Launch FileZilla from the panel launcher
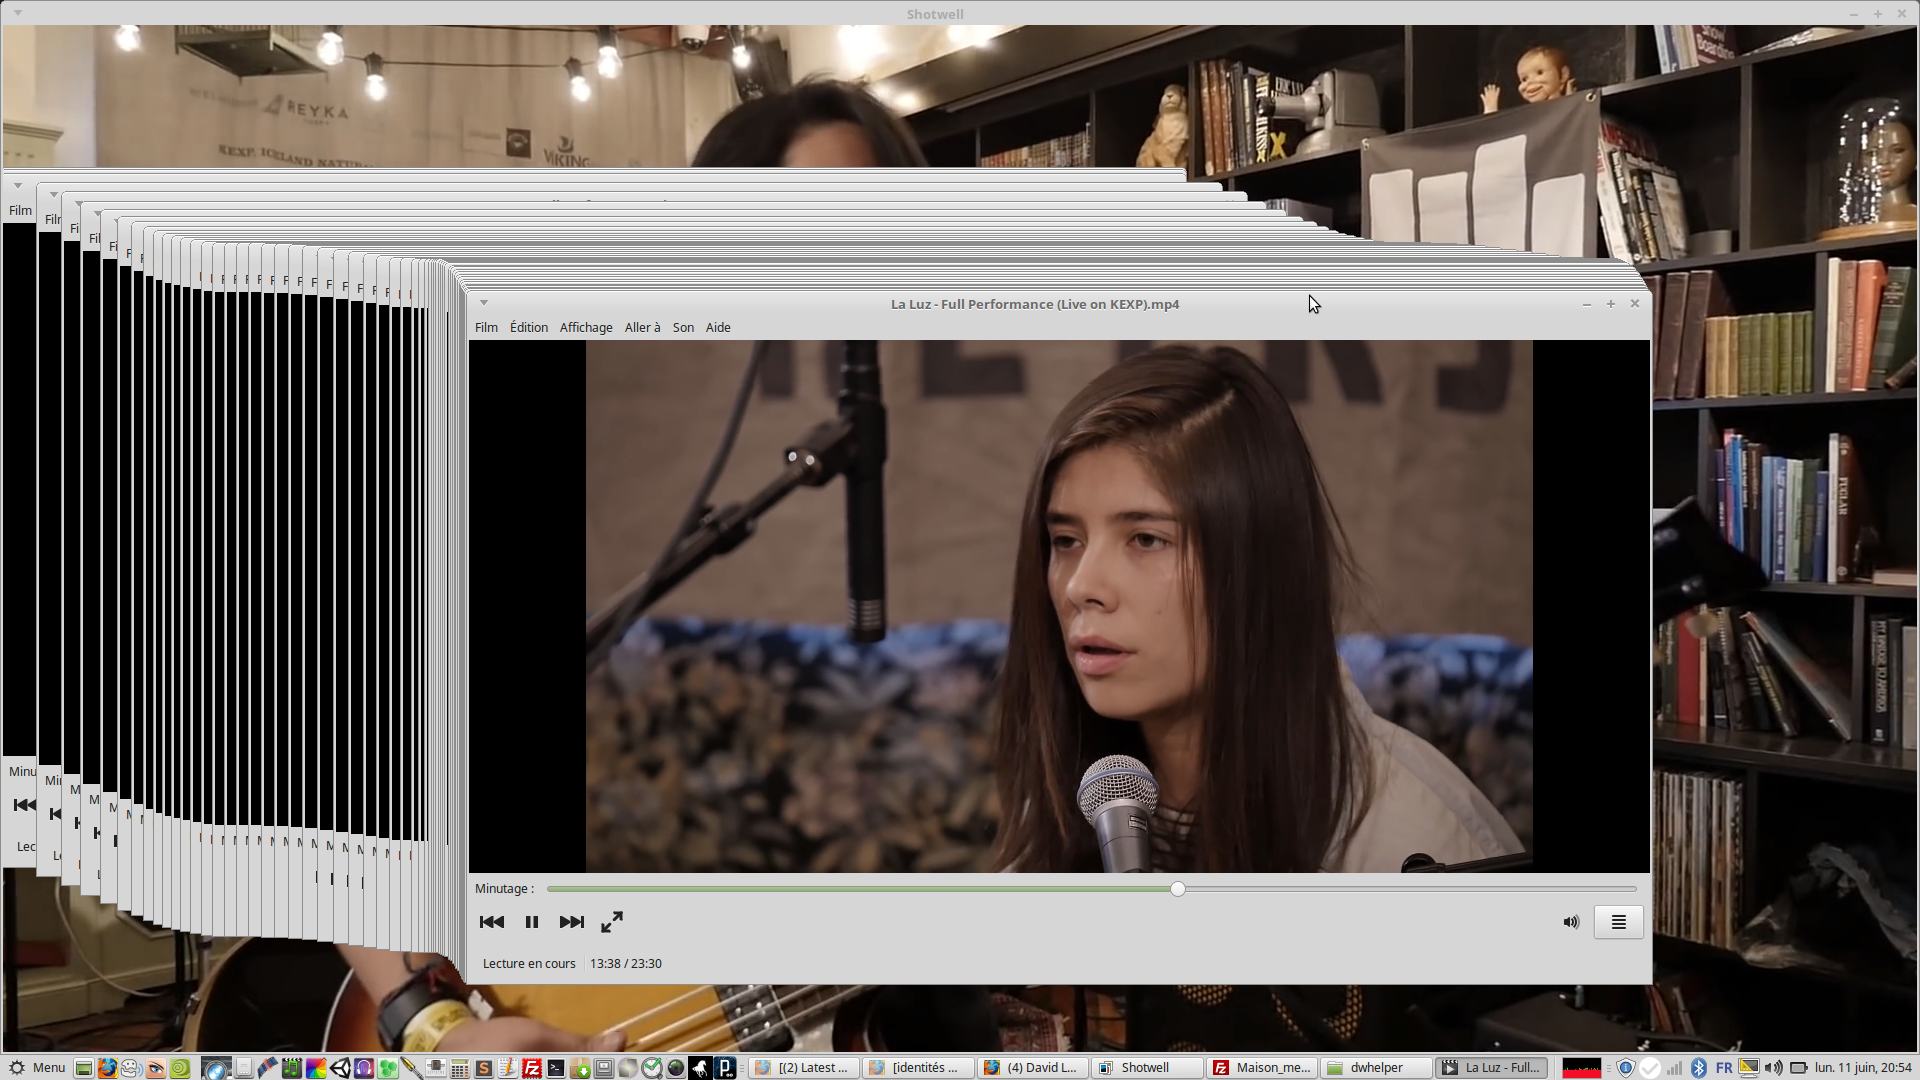Screen dimensions: 1920x1080 532,1068
